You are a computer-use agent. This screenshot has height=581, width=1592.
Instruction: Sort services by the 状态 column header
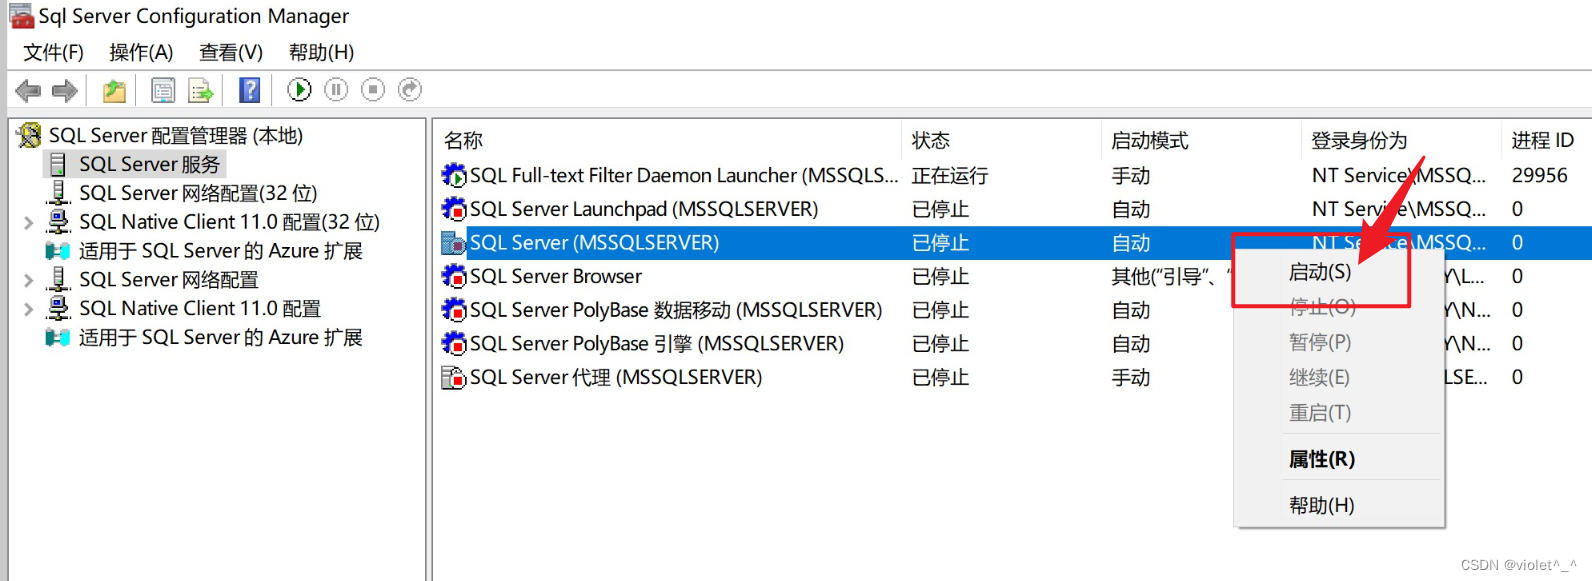(x=931, y=141)
